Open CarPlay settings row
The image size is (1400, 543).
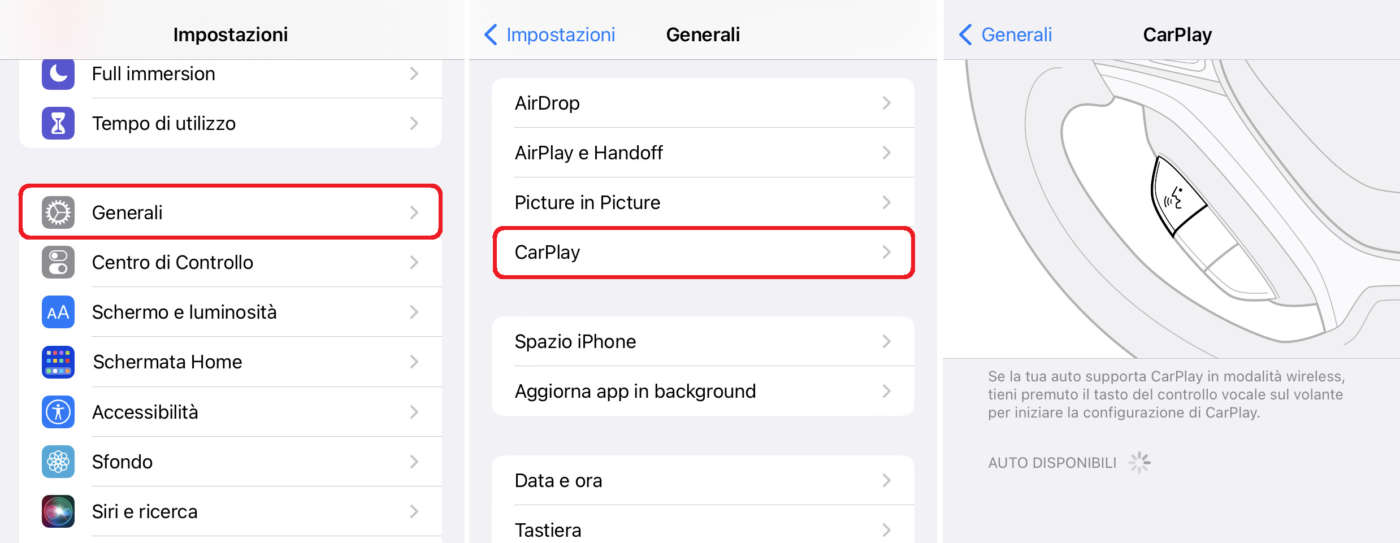(702, 253)
